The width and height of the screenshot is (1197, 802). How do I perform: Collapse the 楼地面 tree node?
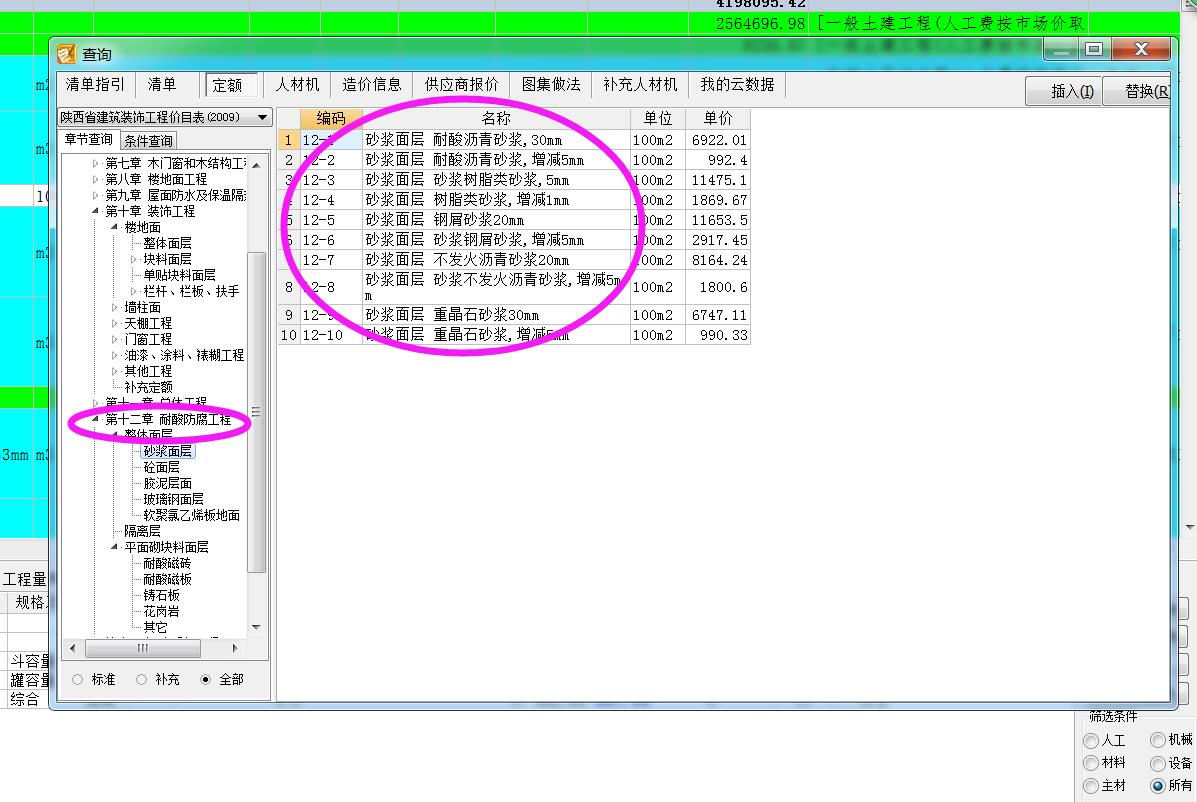115,227
